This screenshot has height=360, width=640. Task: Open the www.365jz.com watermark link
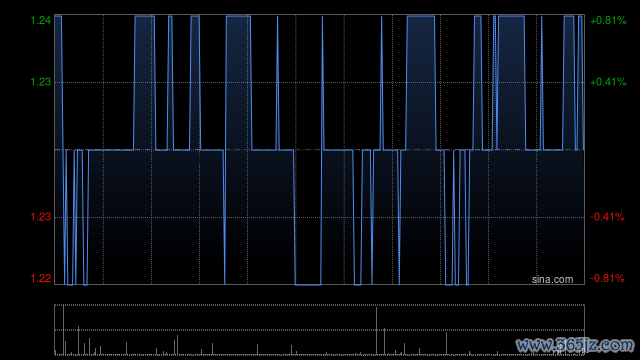point(575,345)
